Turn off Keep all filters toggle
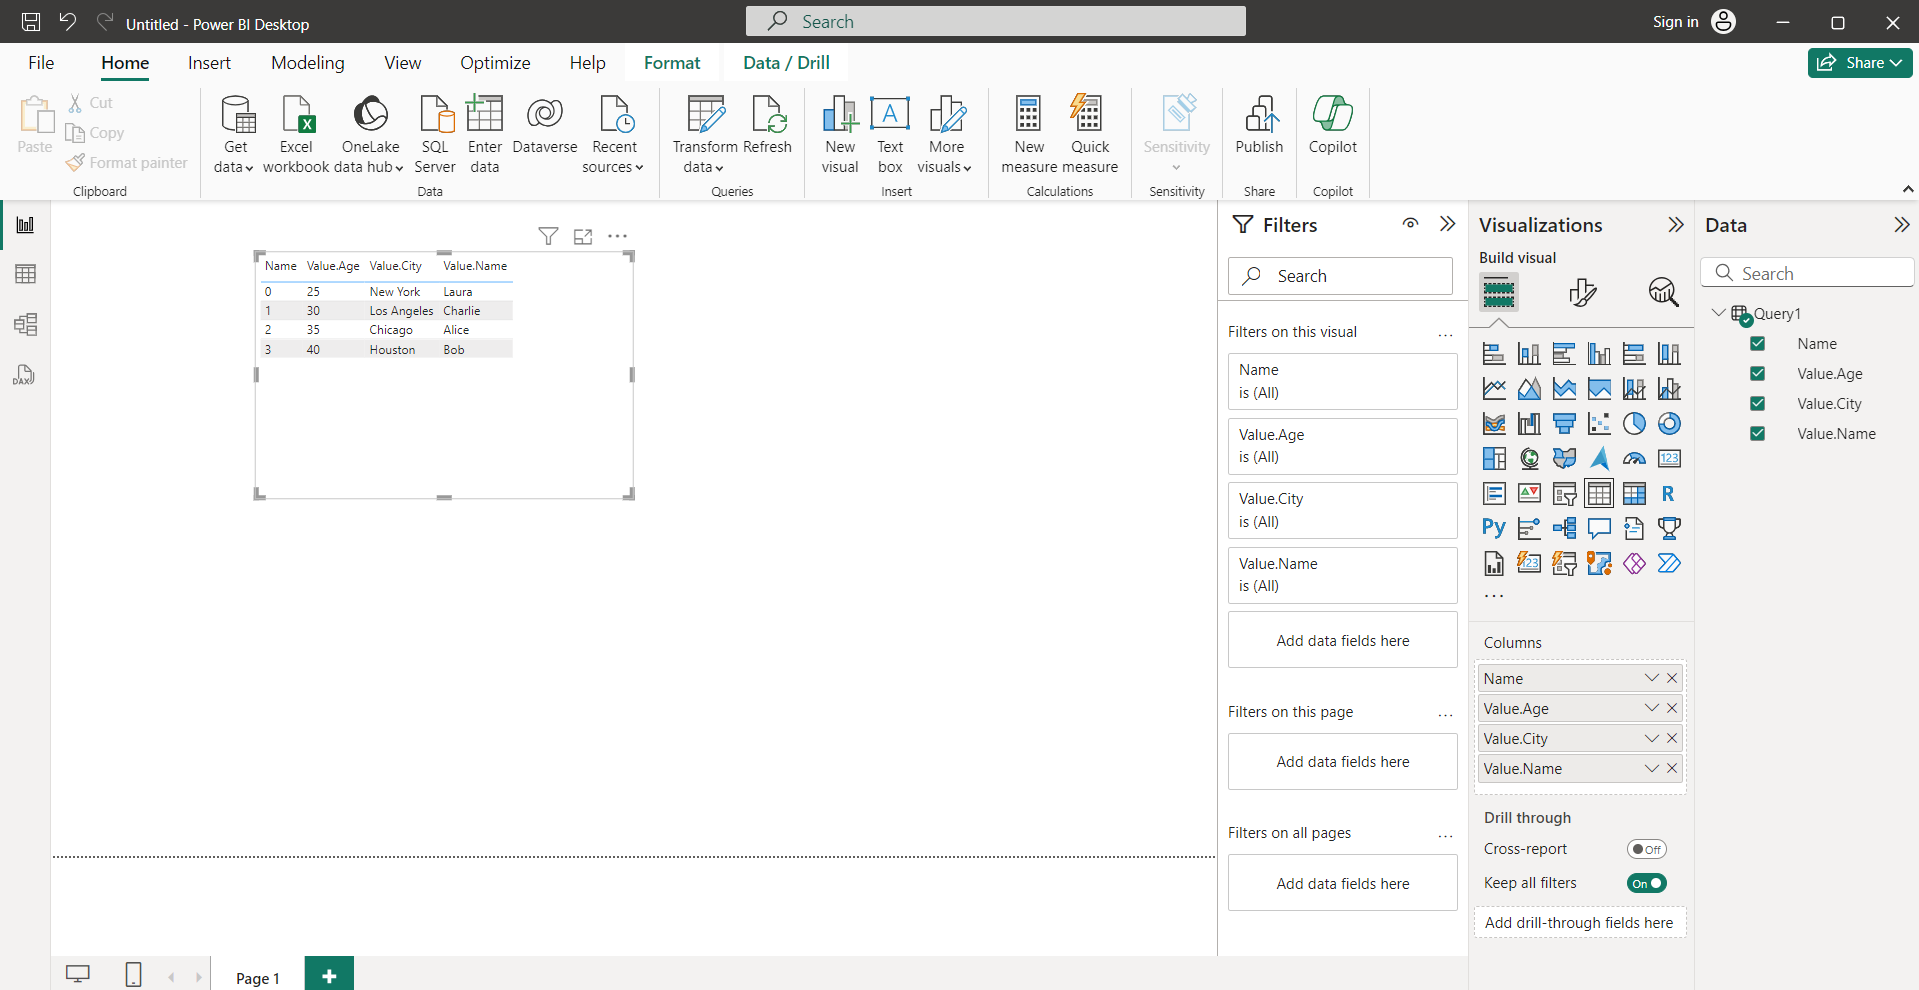 (x=1646, y=883)
